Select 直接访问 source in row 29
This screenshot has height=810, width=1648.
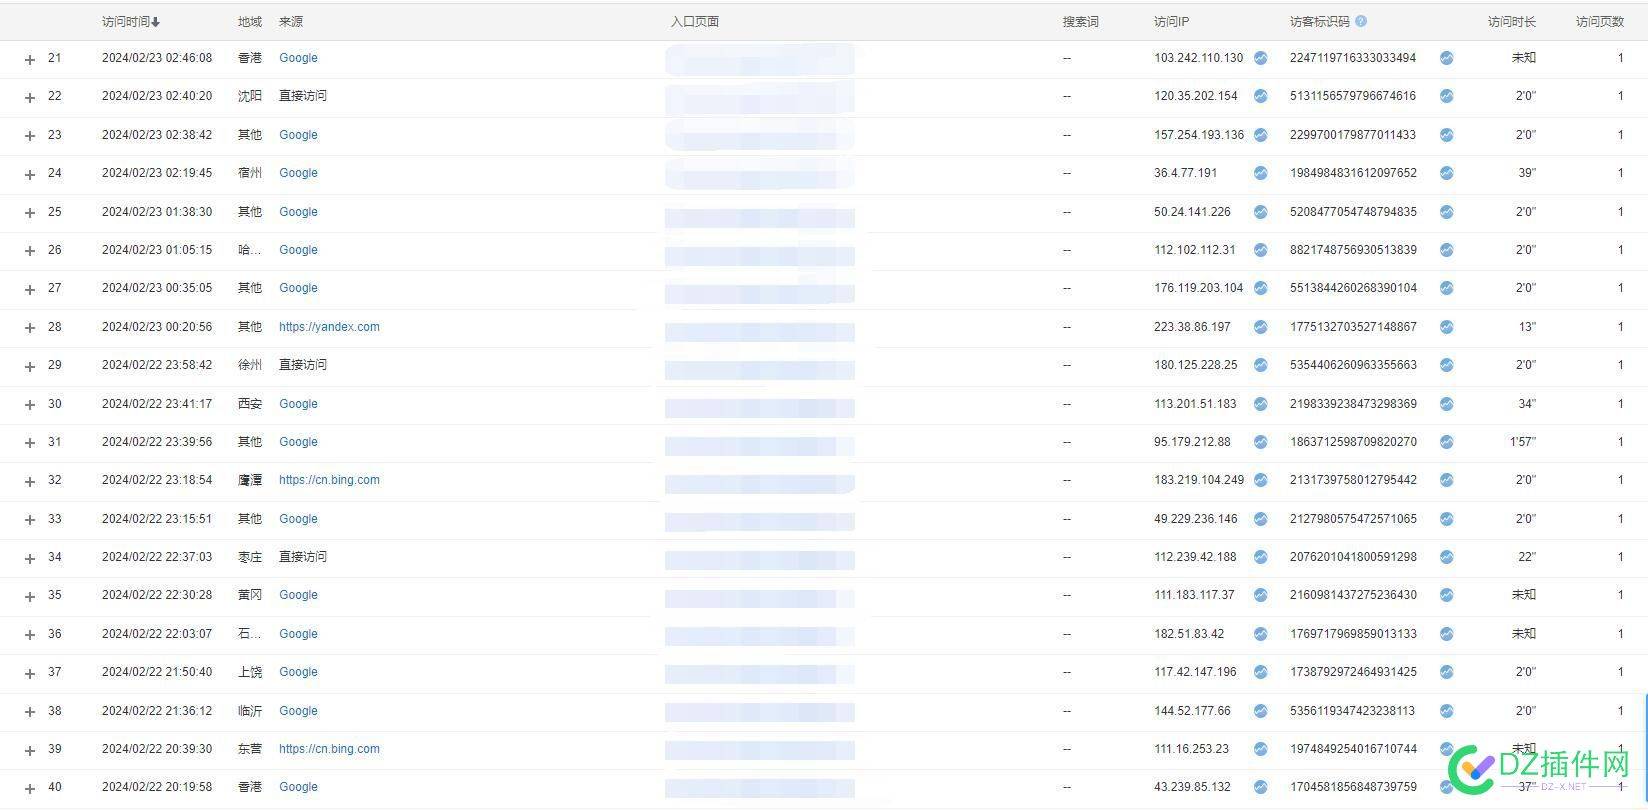click(x=303, y=365)
